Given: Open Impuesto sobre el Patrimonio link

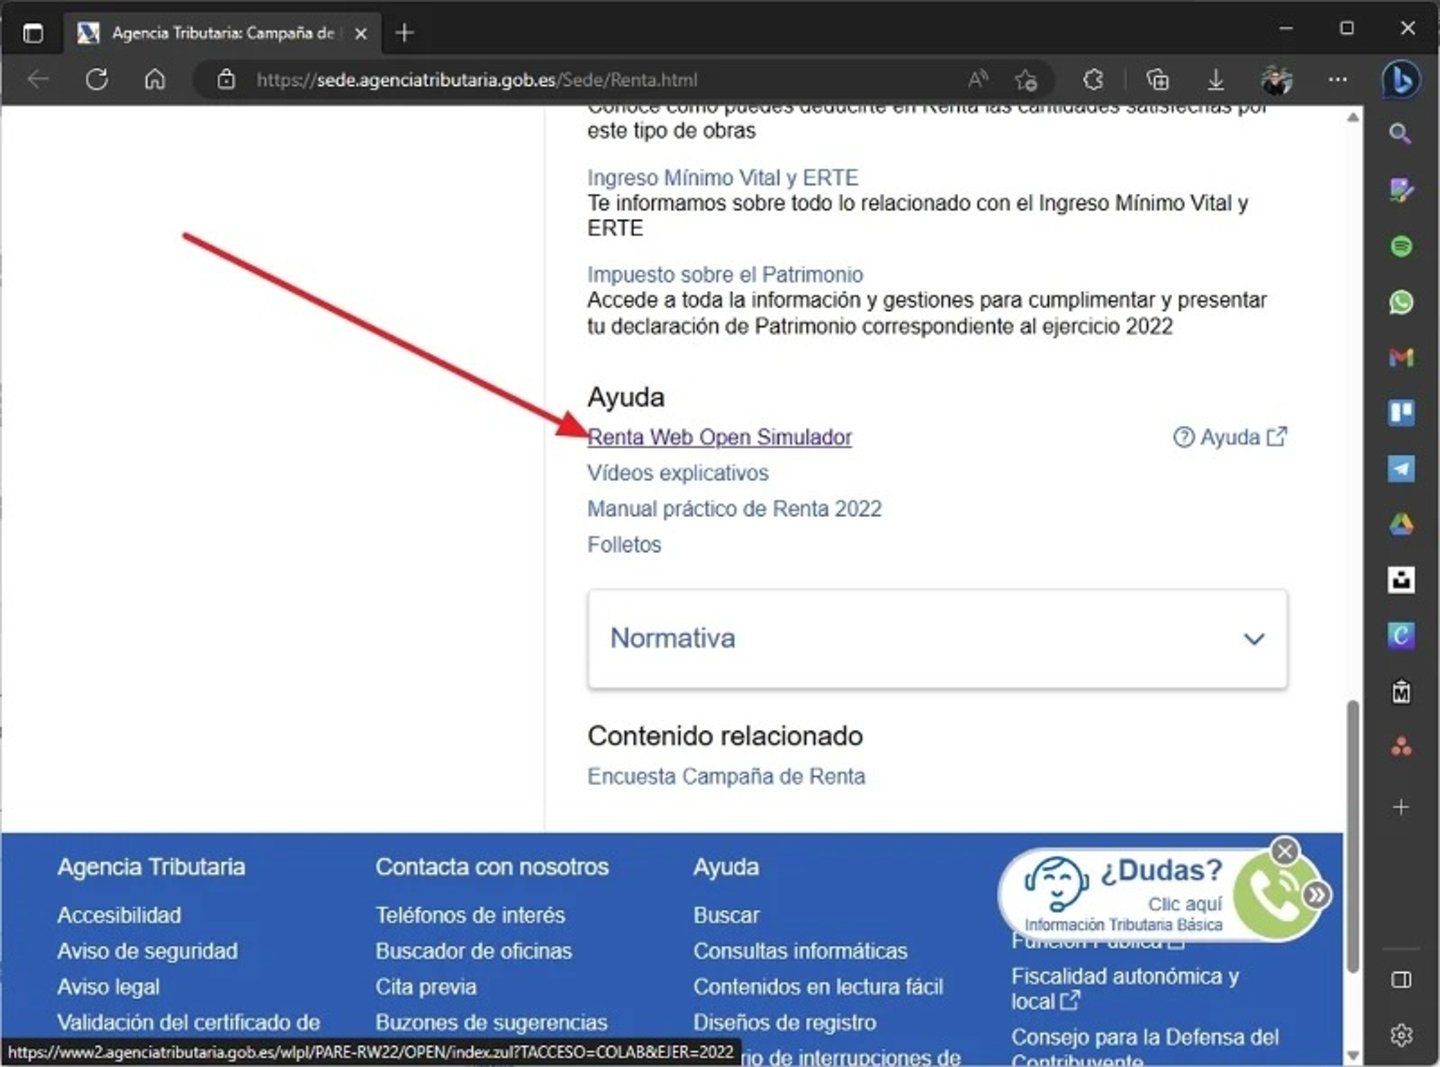Looking at the screenshot, I should click(x=725, y=274).
